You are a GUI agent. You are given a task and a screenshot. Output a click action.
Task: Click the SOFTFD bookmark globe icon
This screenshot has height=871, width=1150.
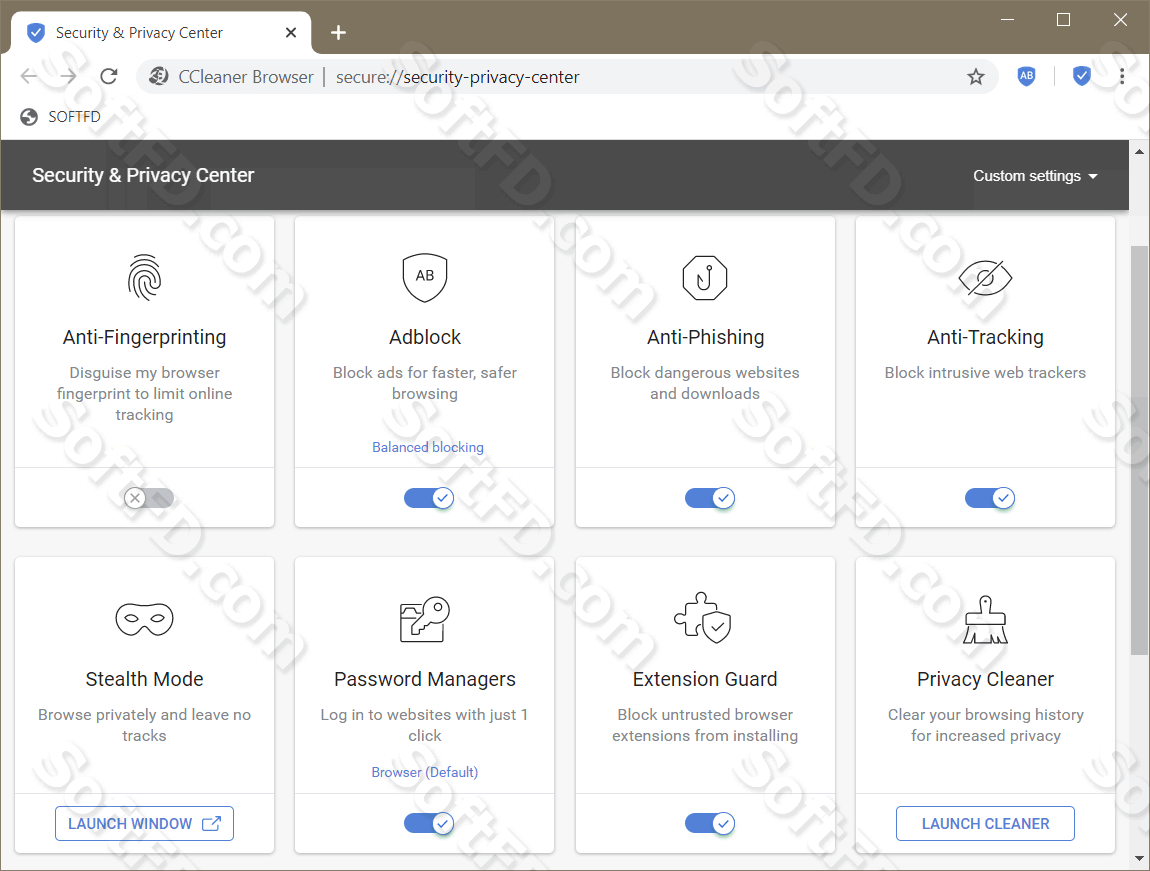29,117
